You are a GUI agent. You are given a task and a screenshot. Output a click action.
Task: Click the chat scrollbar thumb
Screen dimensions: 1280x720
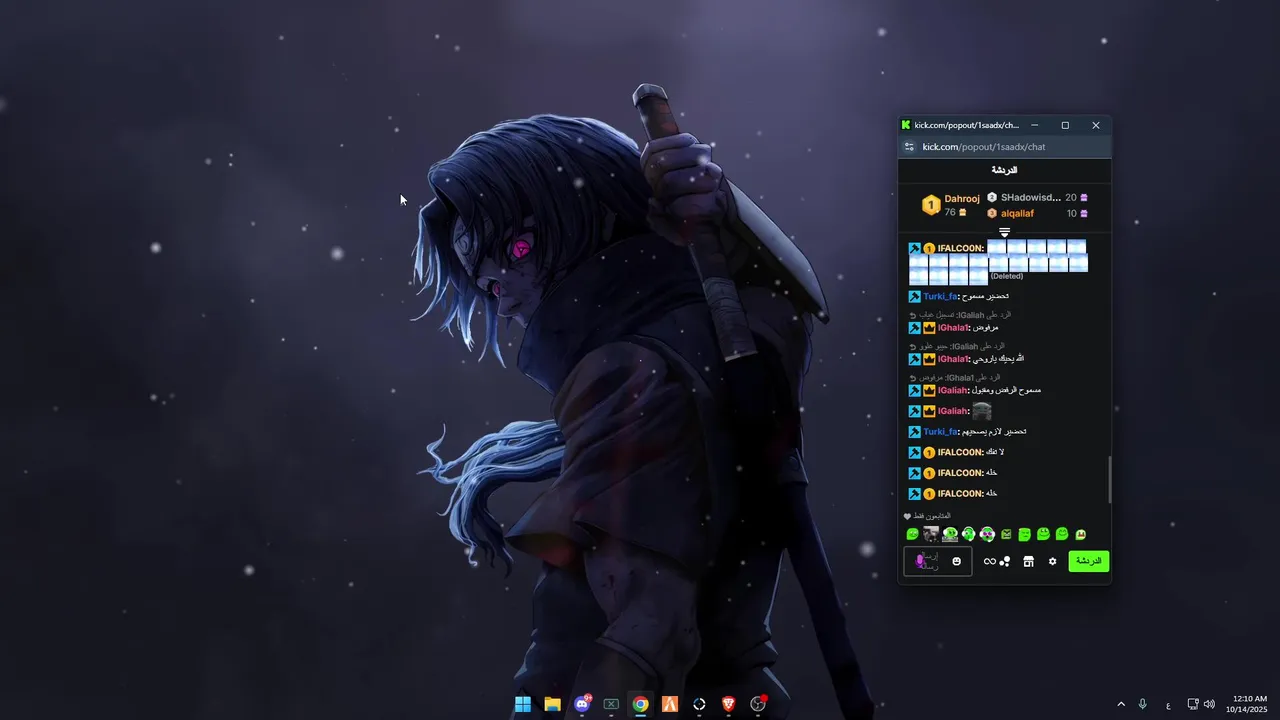[1109, 480]
